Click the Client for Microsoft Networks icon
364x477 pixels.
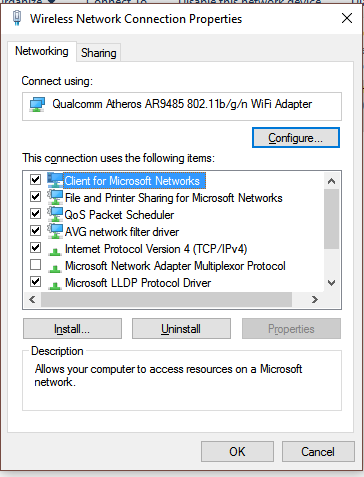coord(55,180)
